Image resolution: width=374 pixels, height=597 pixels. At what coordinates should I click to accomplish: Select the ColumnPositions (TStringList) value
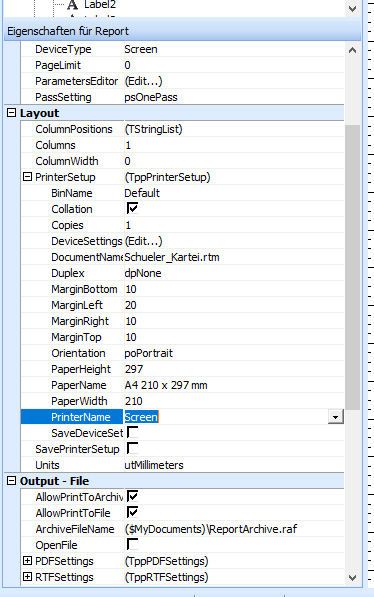153,129
